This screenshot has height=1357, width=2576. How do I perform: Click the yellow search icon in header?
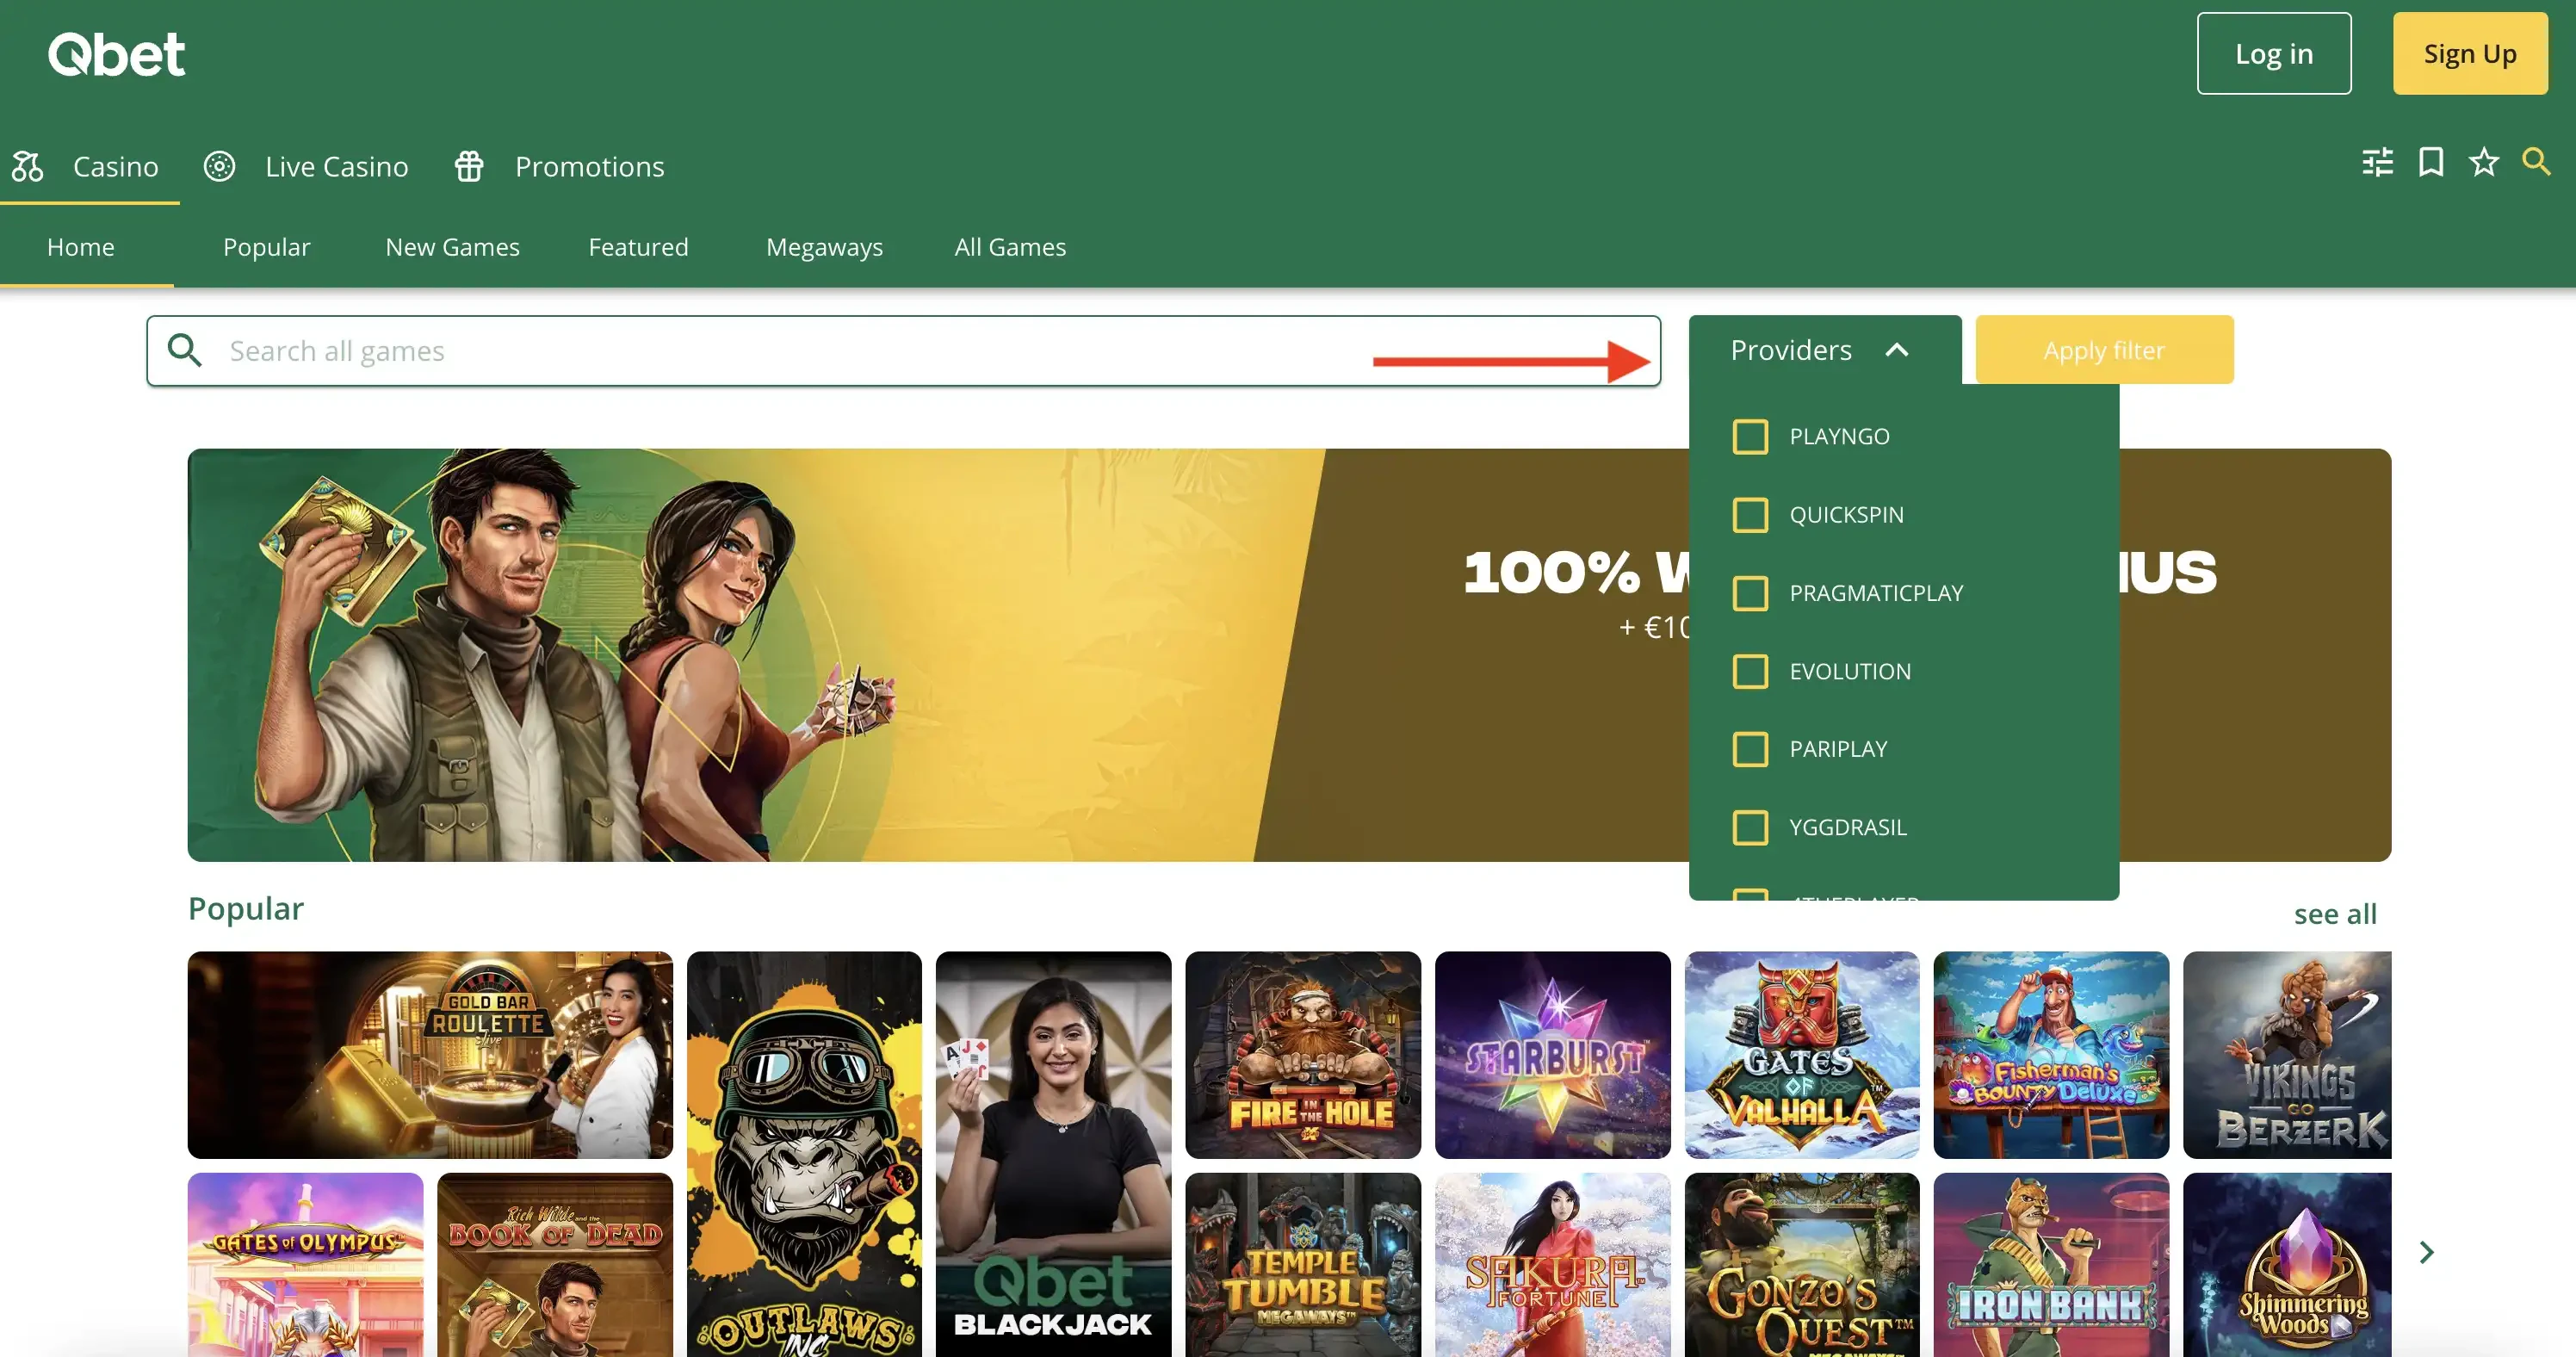point(2536,162)
